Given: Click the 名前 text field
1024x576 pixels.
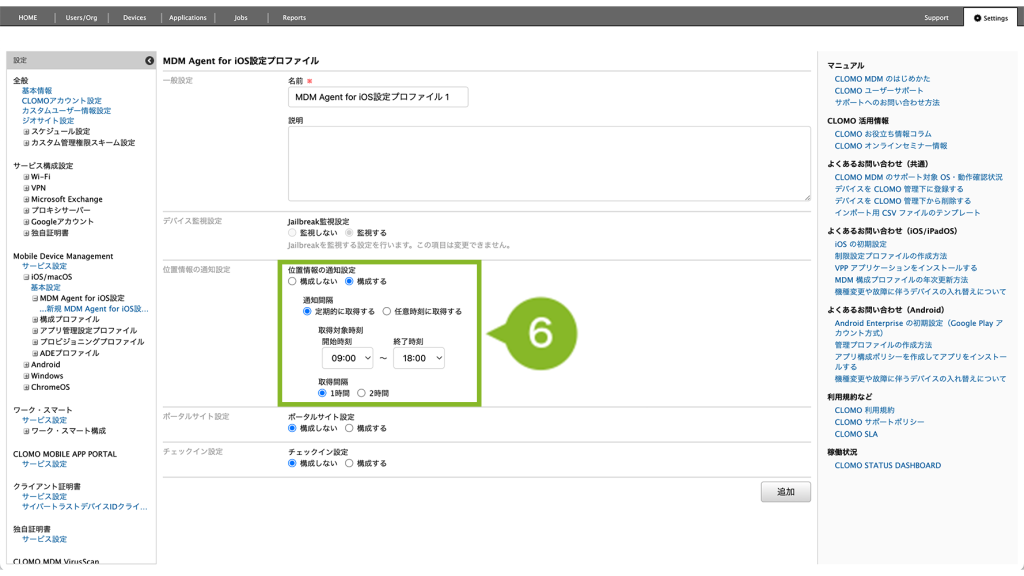Looking at the screenshot, I should (378, 97).
